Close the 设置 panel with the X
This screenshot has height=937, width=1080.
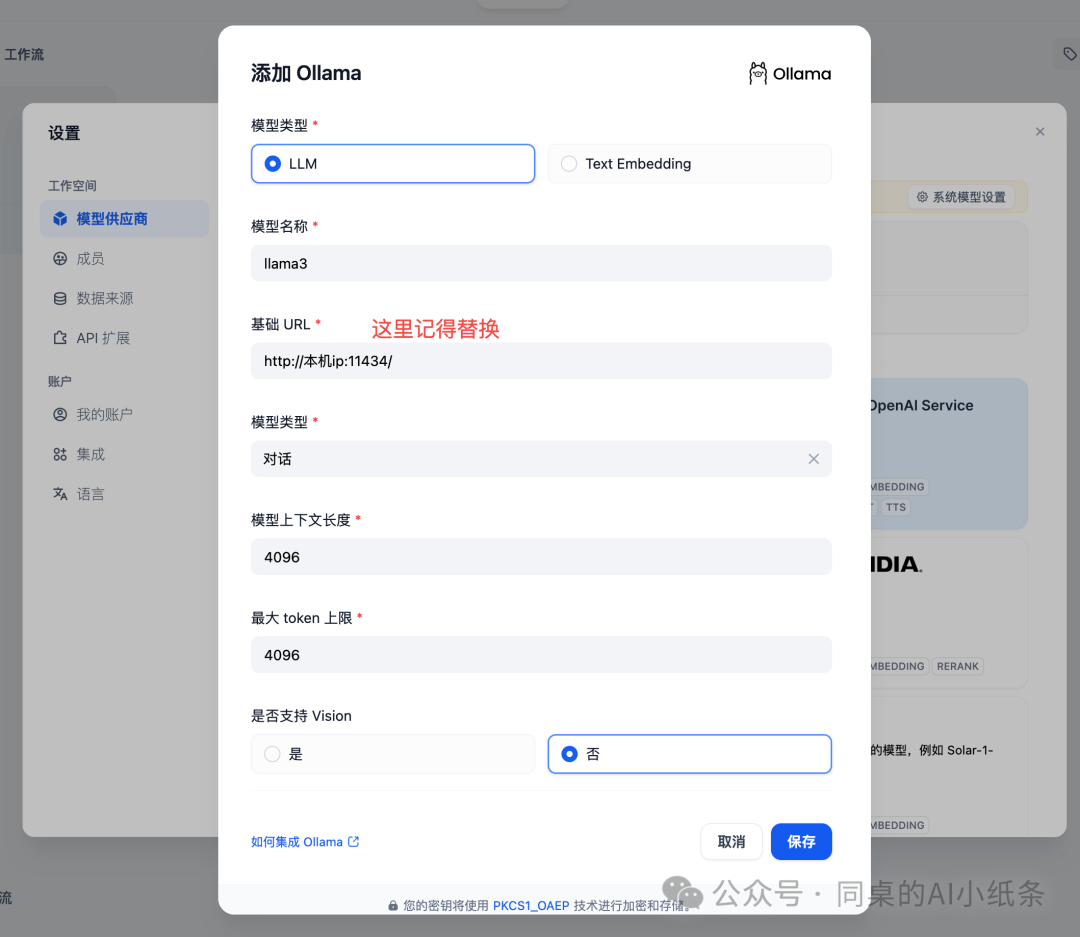point(1040,132)
